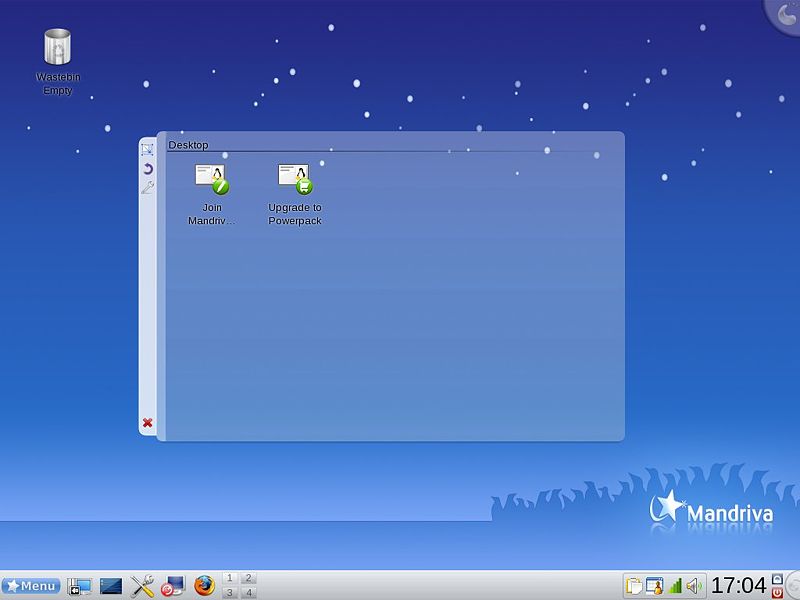Open the system configuration tools icon
This screenshot has height=600, width=800.
[x=142, y=586]
